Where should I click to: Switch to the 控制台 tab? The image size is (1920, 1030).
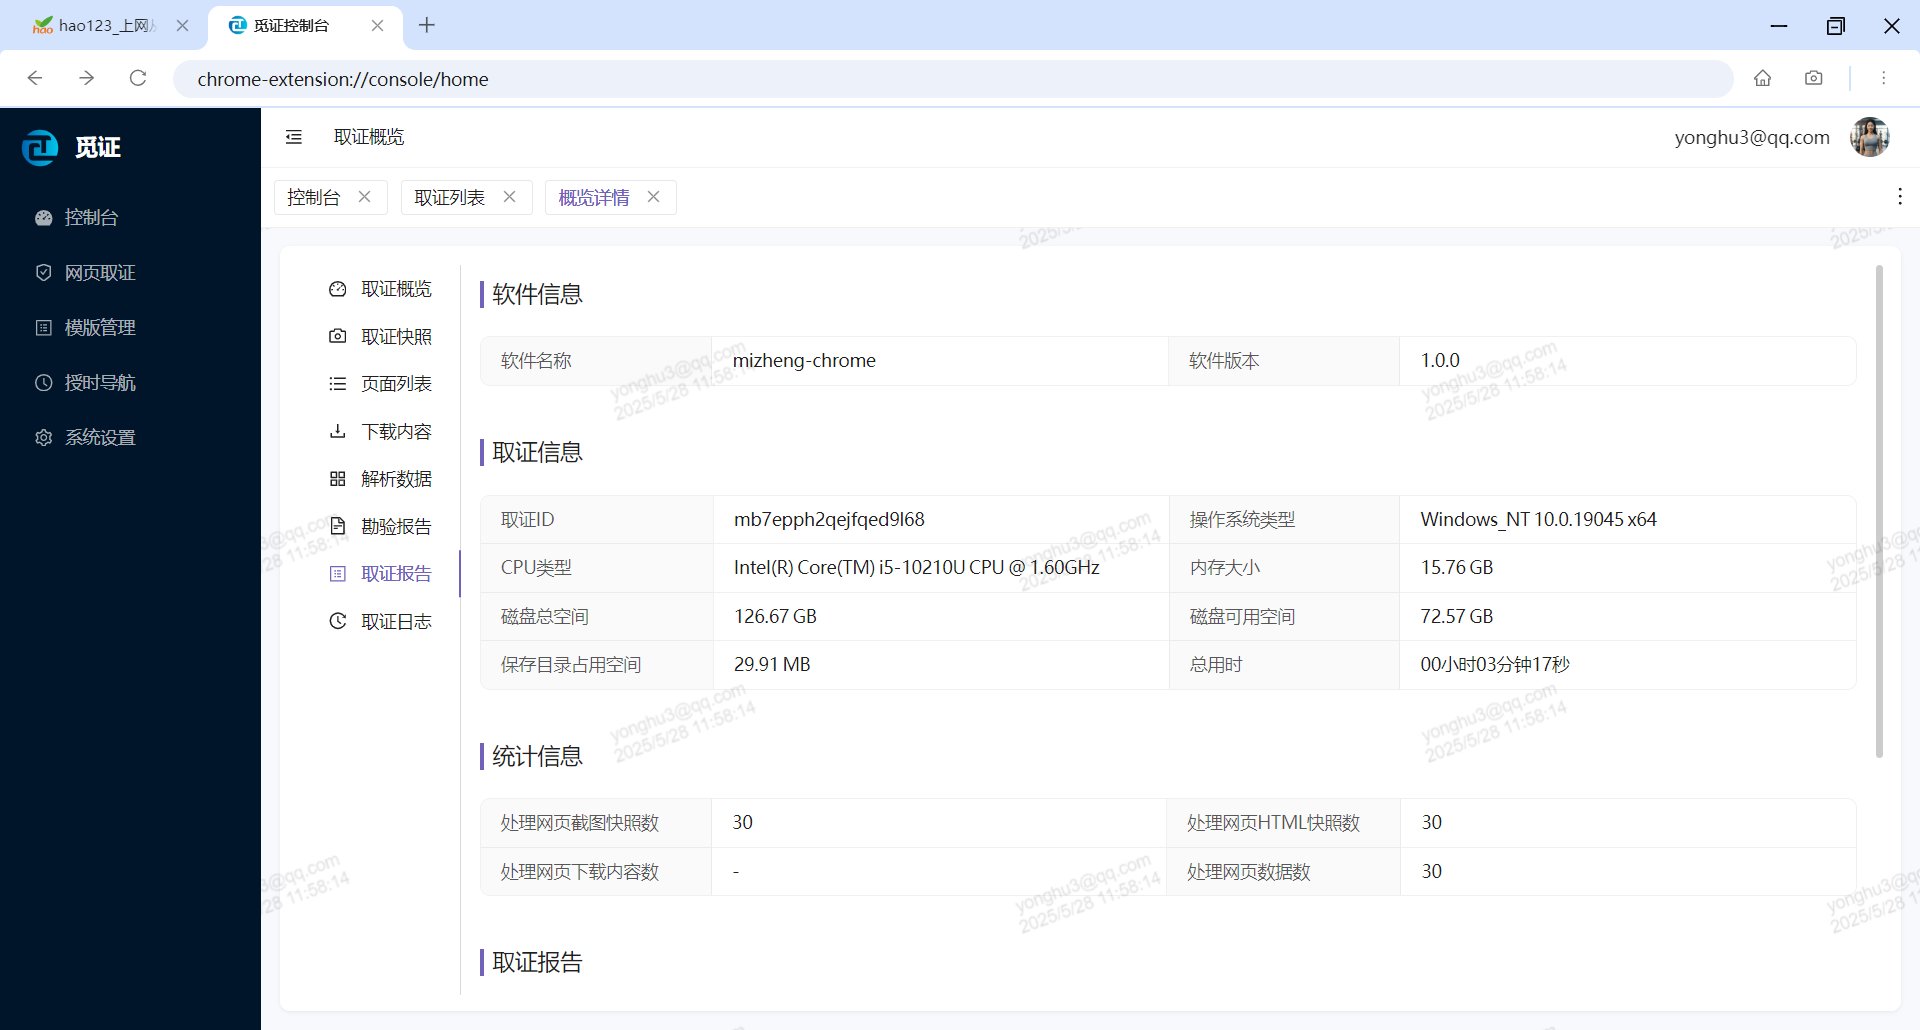313,198
